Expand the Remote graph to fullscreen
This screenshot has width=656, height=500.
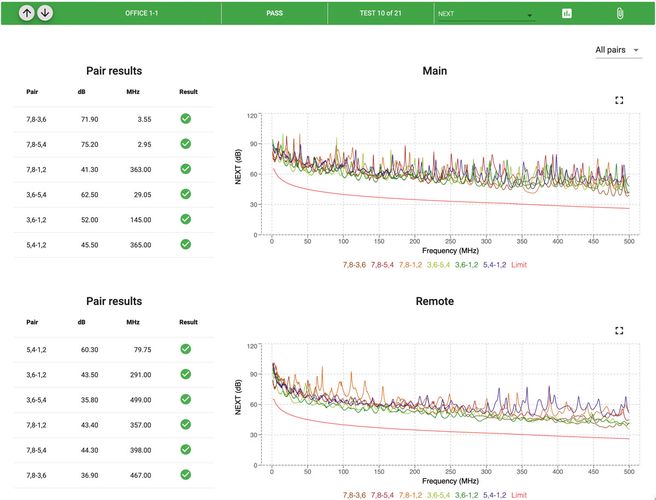tap(619, 330)
